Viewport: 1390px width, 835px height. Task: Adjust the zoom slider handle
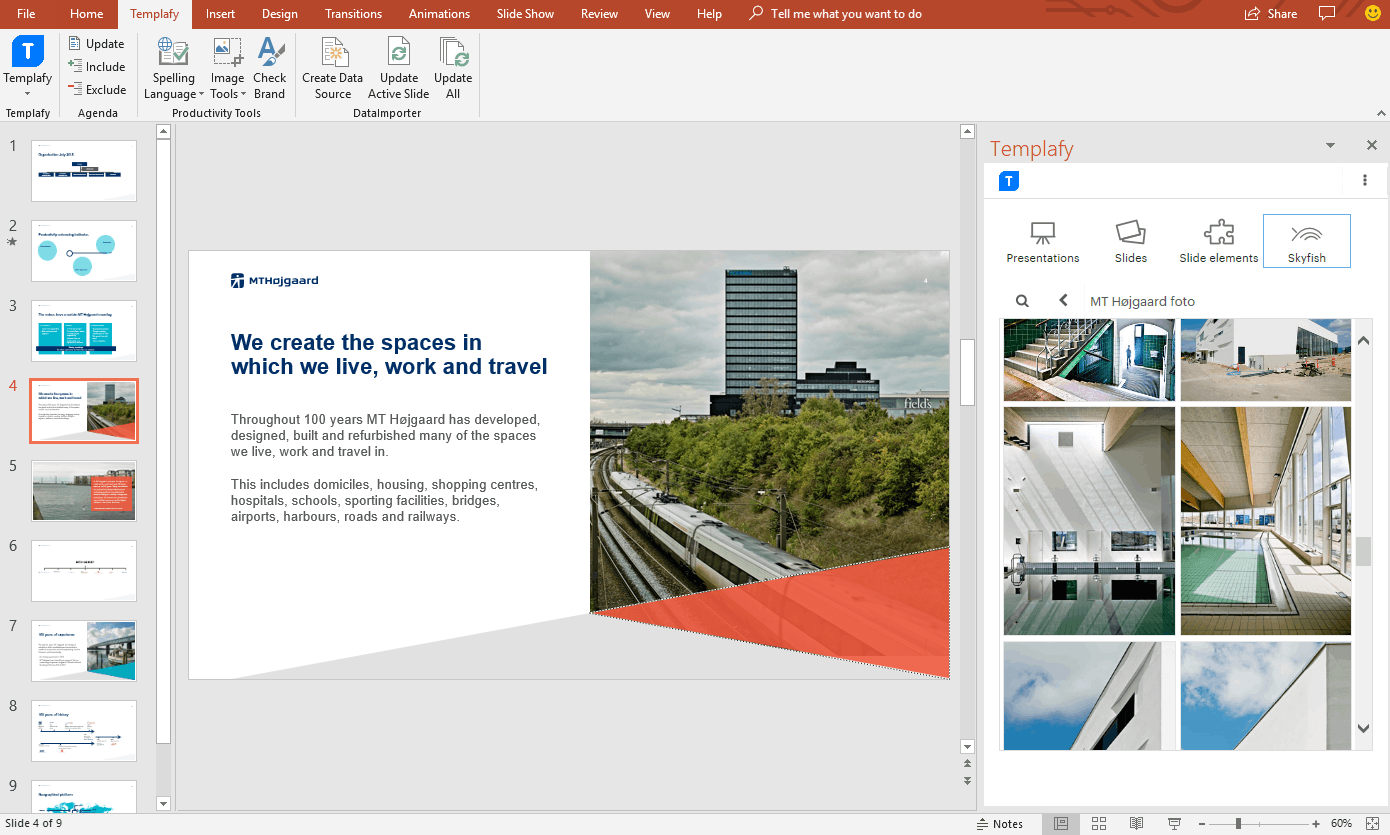[x=1238, y=824]
